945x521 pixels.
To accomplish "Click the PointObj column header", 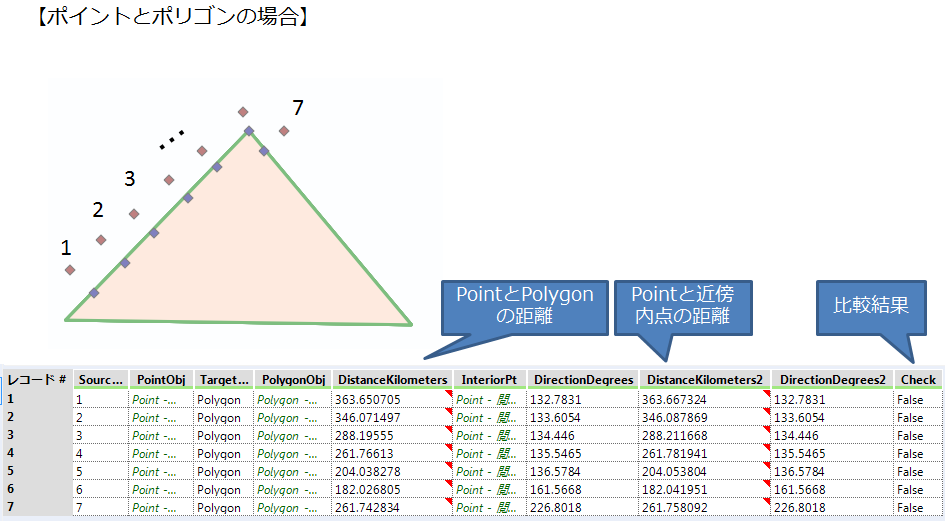I will 161,380.
